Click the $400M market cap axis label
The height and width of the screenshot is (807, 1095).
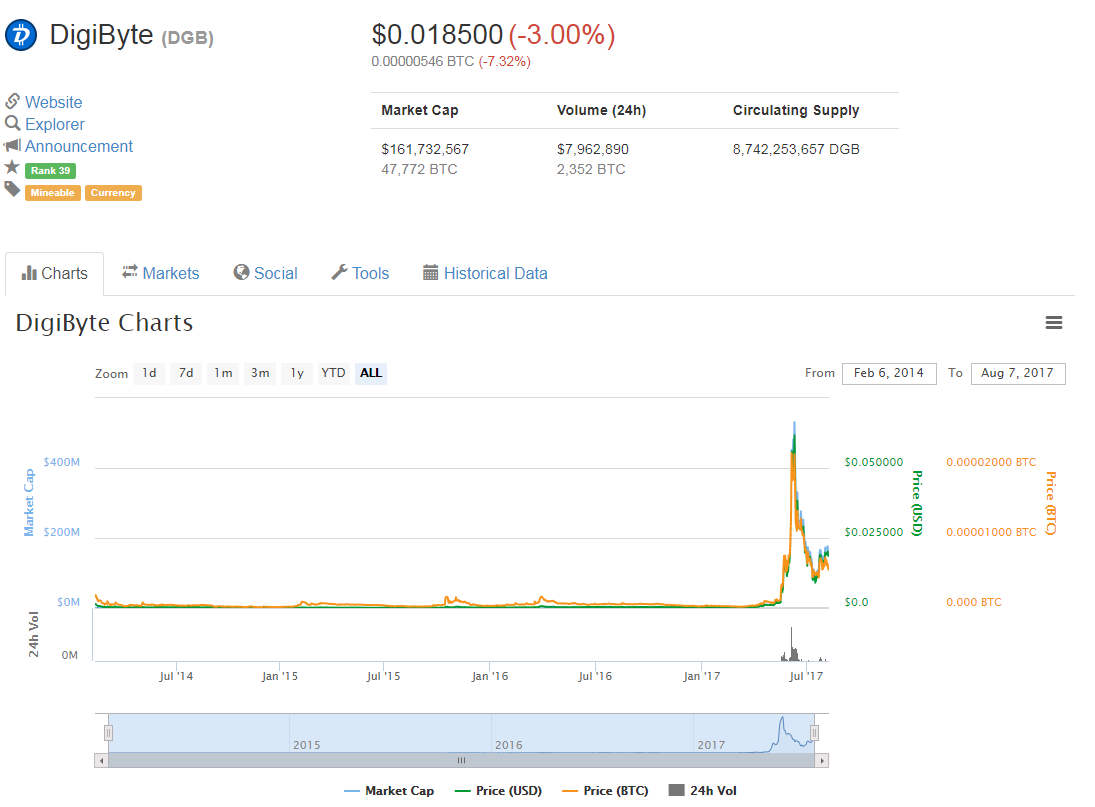click(61, 462)
